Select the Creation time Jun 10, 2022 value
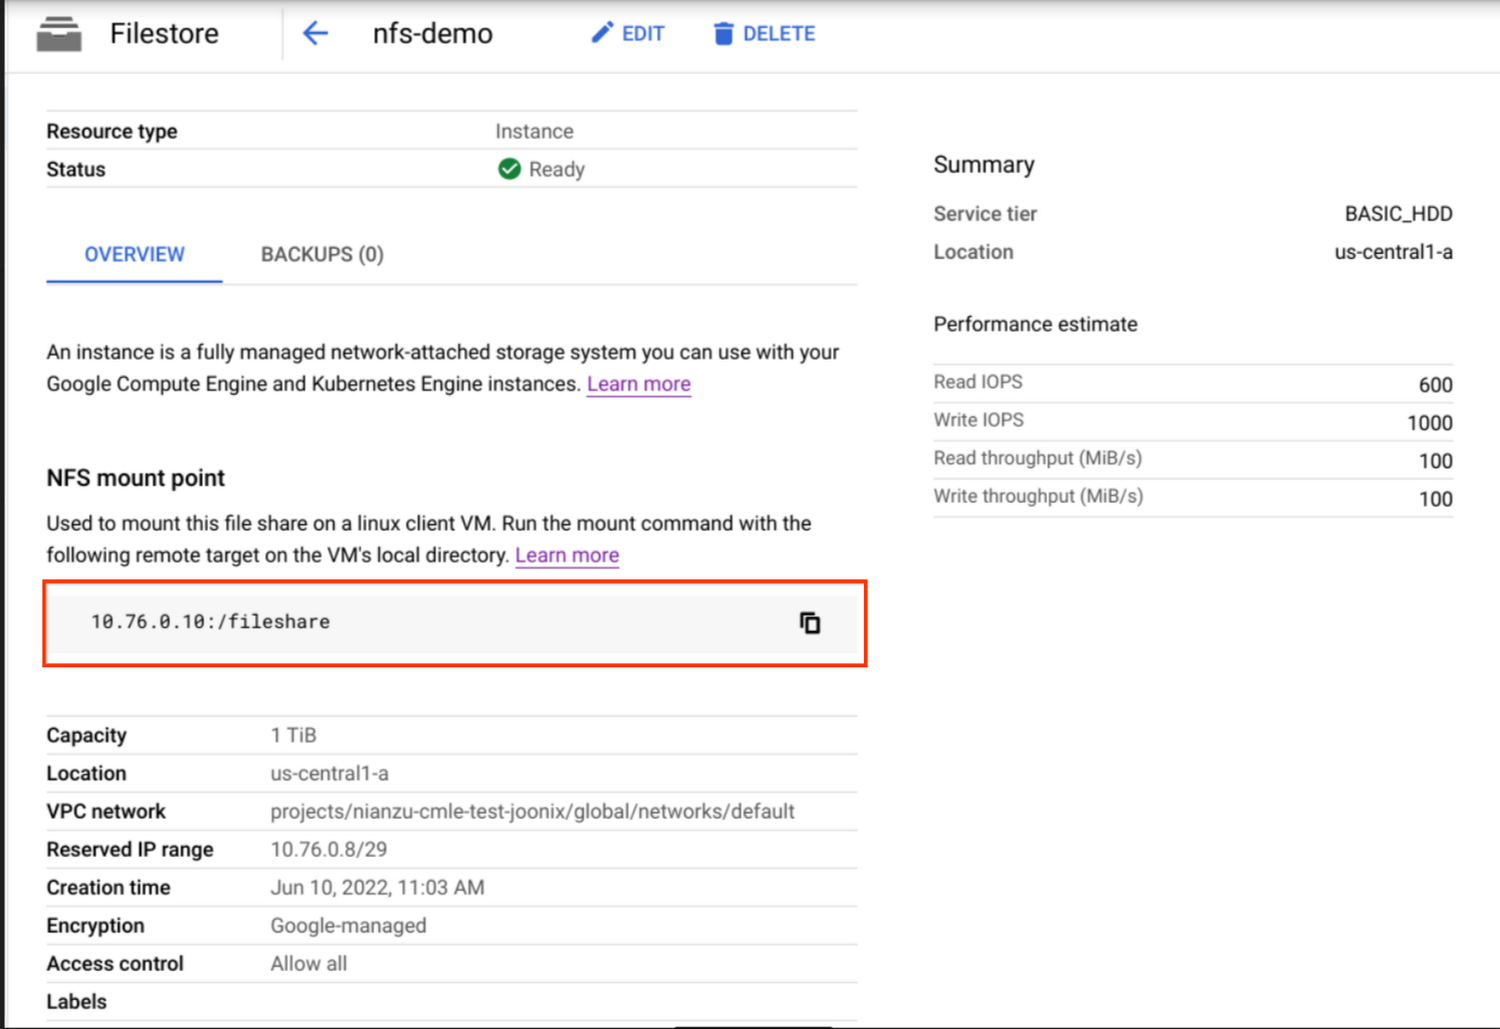The image size is (1500, 1029). pyautogui.click(x=377, y=887)
